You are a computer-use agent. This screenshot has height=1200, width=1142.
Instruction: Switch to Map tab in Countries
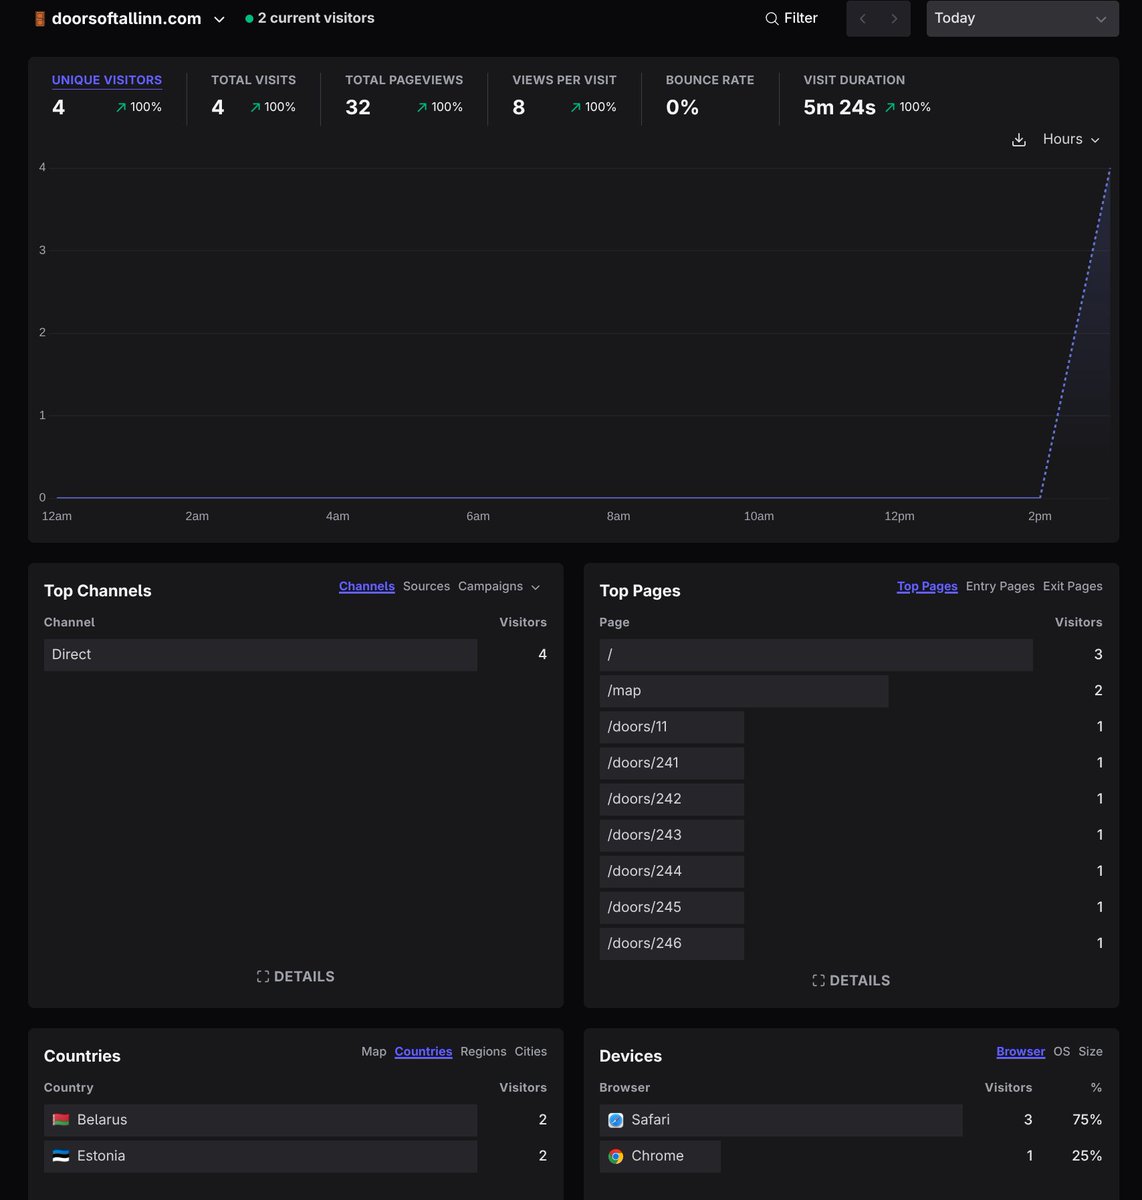(374, 1052)
